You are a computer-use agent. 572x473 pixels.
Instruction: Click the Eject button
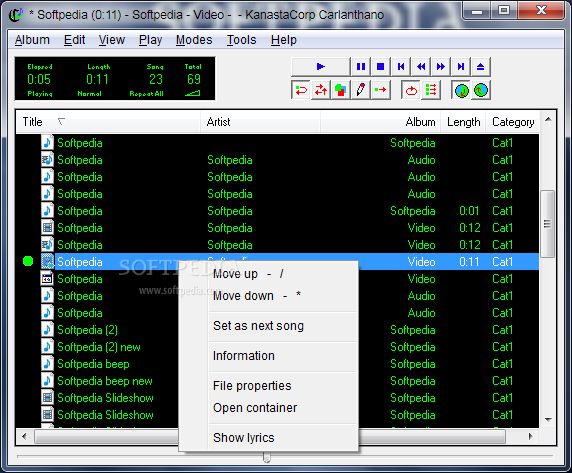(x=480, y=67)
